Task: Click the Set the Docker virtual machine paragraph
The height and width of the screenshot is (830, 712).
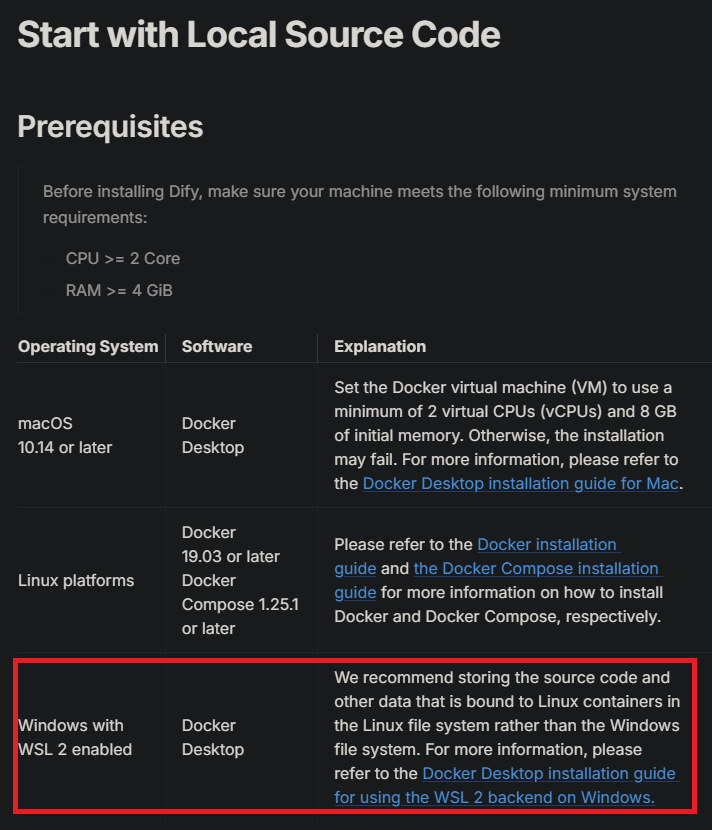Action: (x=508, y=435)
